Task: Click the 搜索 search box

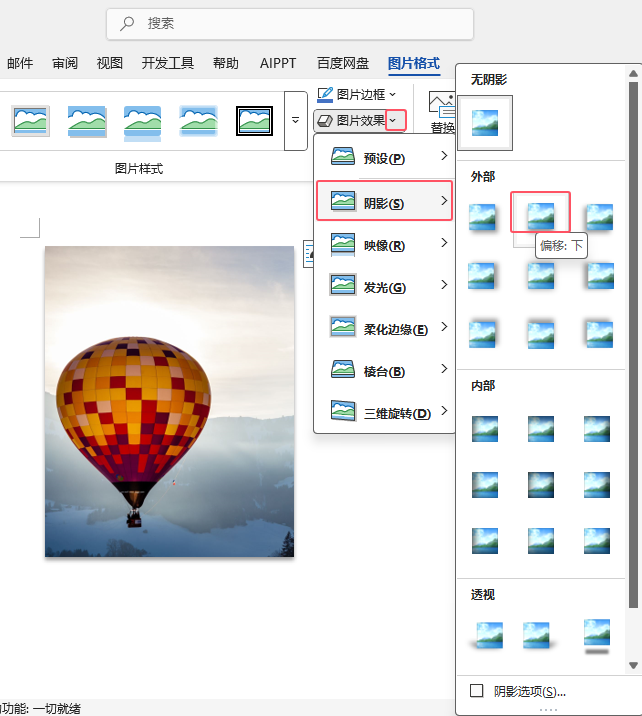Action: point(290,24)
